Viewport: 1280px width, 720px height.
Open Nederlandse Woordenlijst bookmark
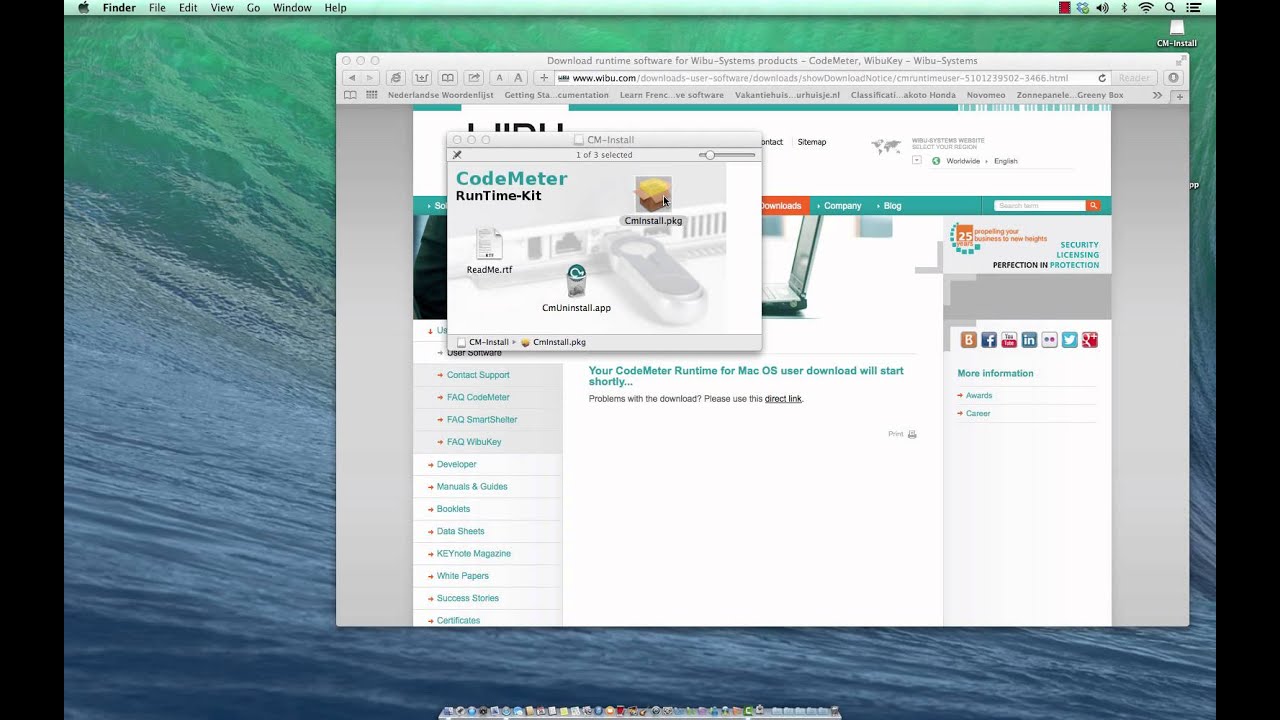click(x=441, y=95)
